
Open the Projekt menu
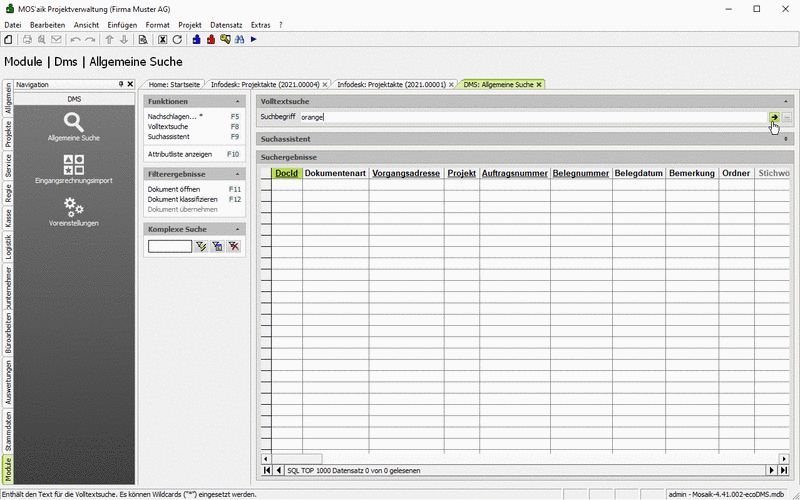tap(190, 24)
